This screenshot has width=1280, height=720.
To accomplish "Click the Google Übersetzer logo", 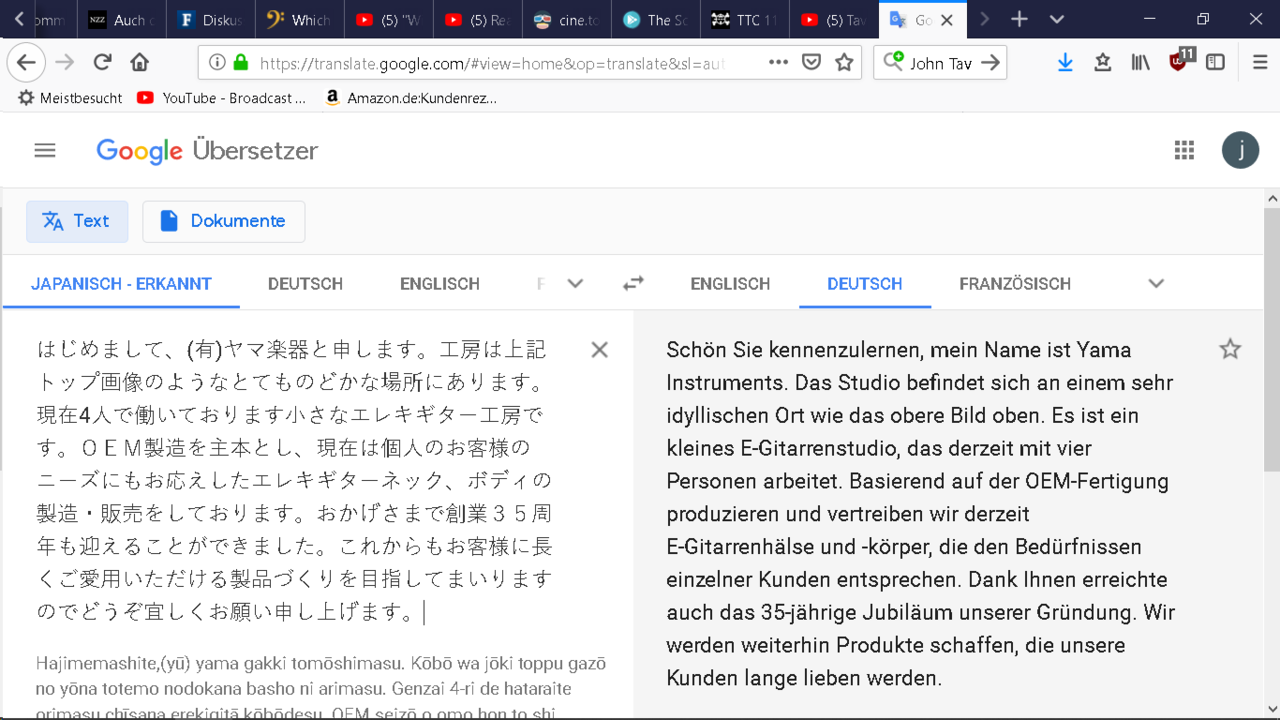I will (x=207, y=150).
